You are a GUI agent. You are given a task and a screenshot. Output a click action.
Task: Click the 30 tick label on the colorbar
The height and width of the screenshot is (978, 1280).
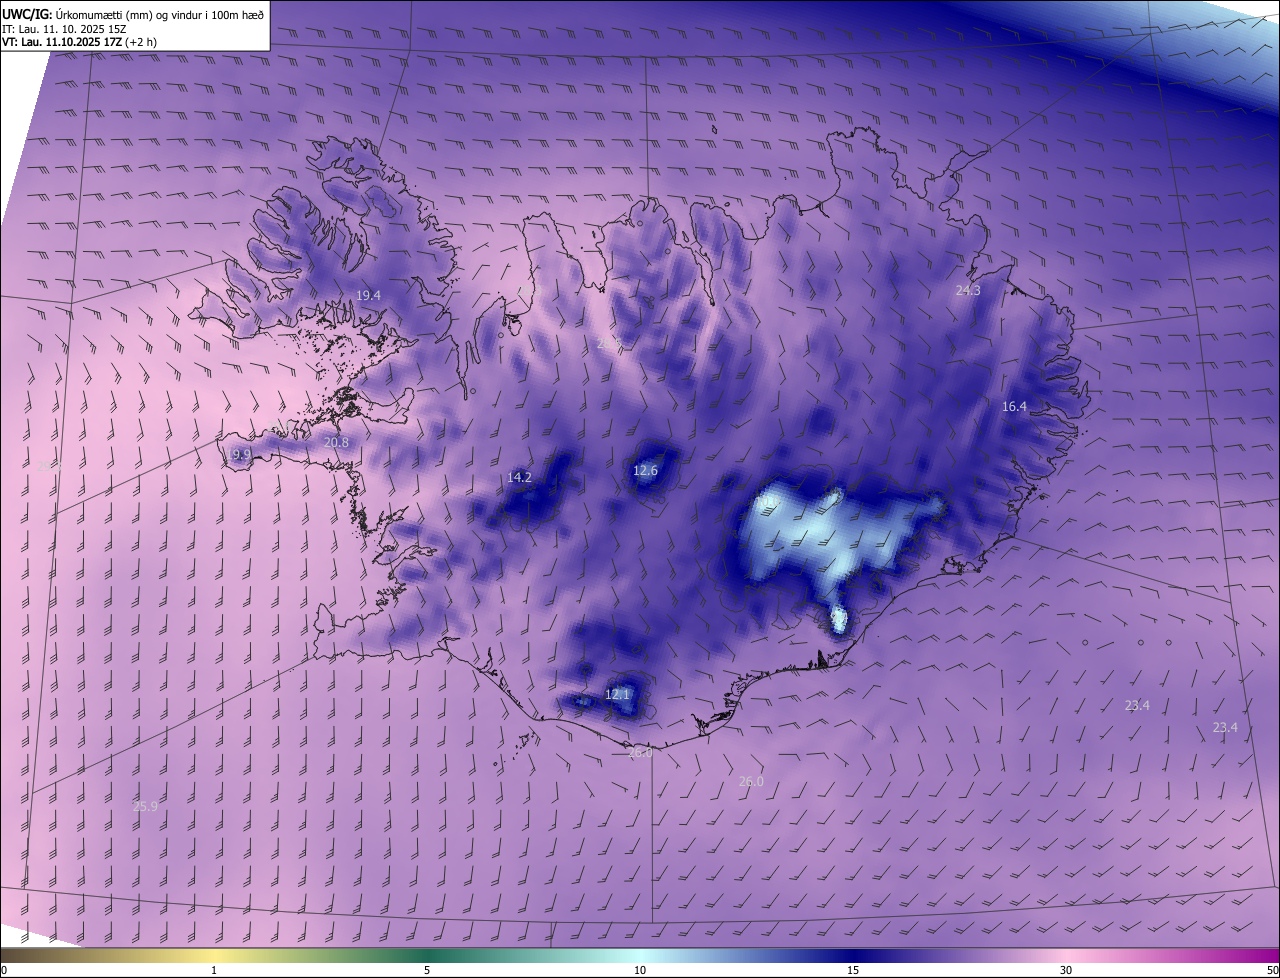(x=1066, y=970)
